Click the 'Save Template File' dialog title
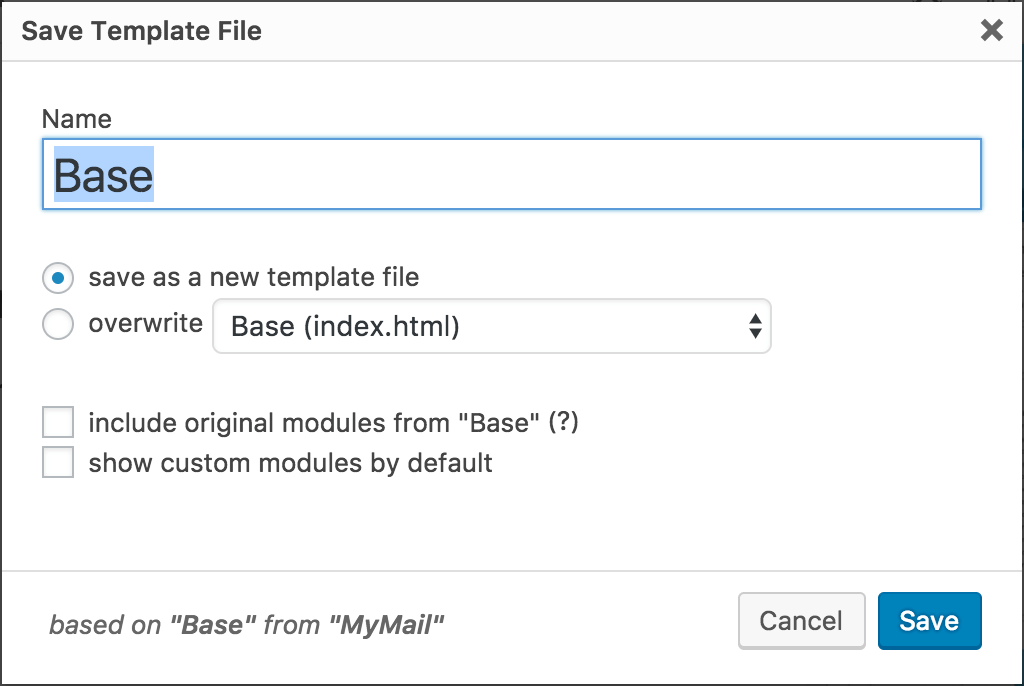The width and height of the screenshot is (1024, 686). [x=141, y=31]
